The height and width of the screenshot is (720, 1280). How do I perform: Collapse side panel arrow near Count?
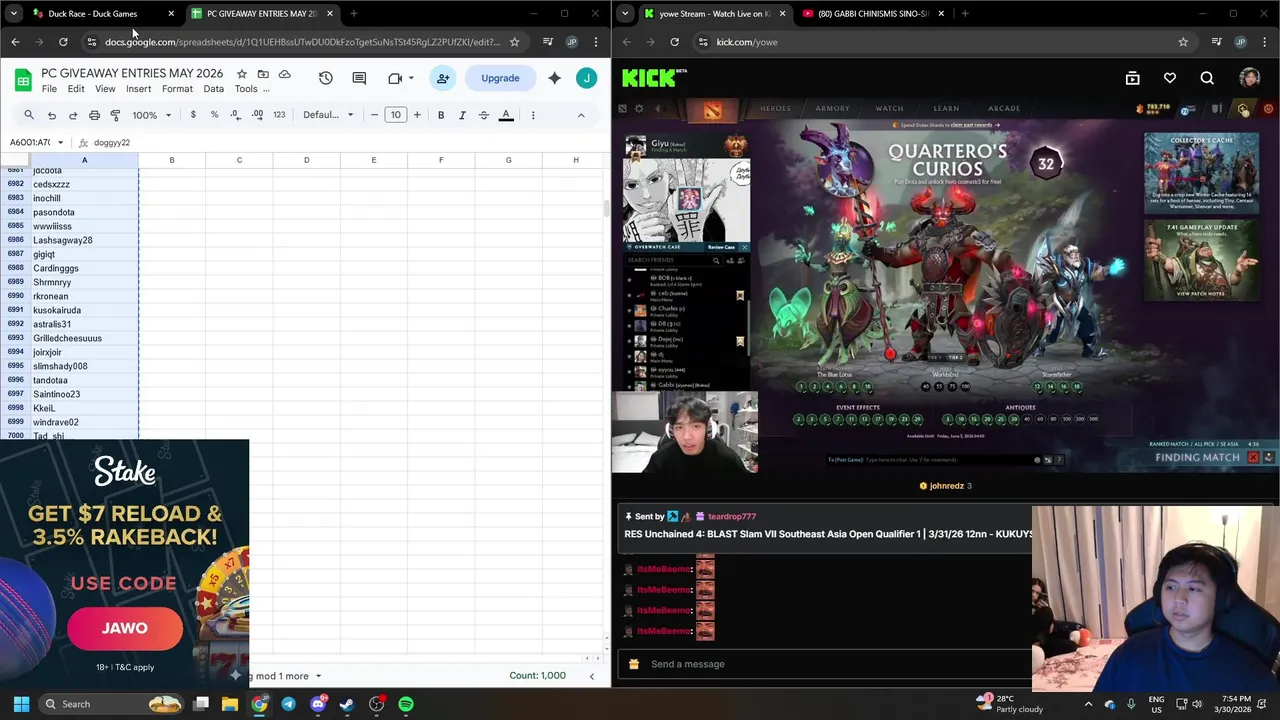point(591,676)
